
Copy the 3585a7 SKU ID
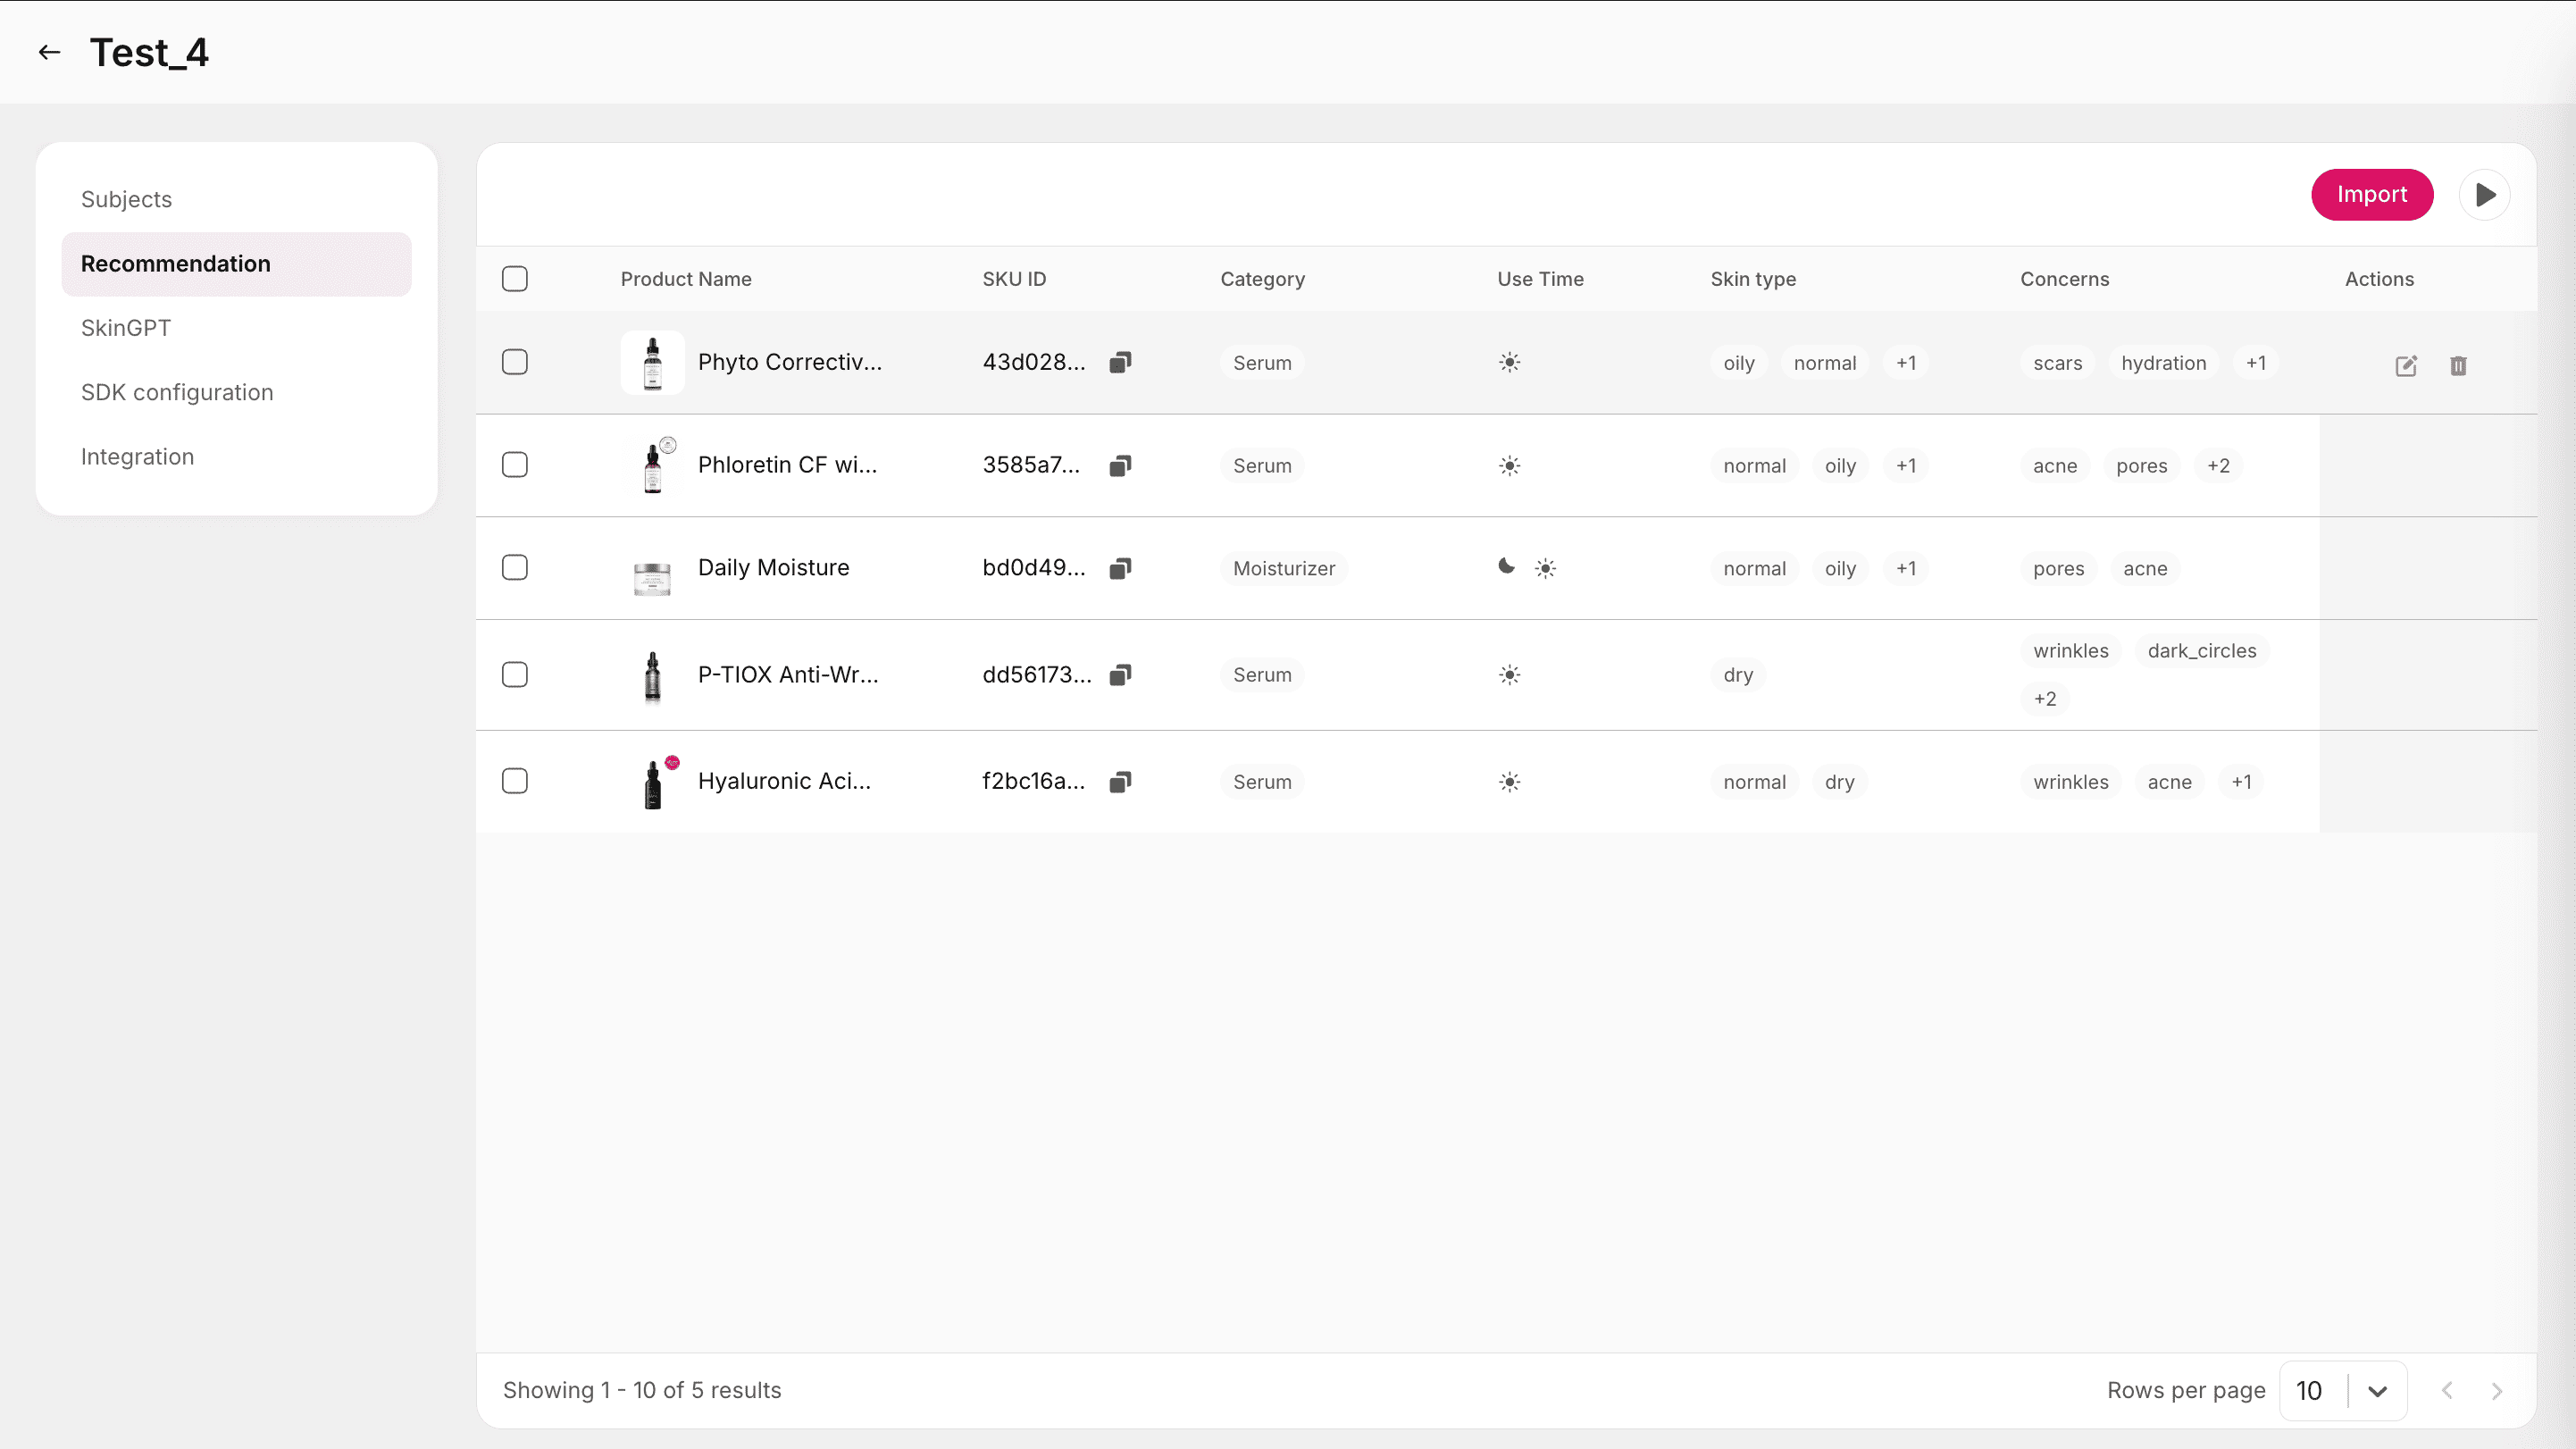(1120, 466)
